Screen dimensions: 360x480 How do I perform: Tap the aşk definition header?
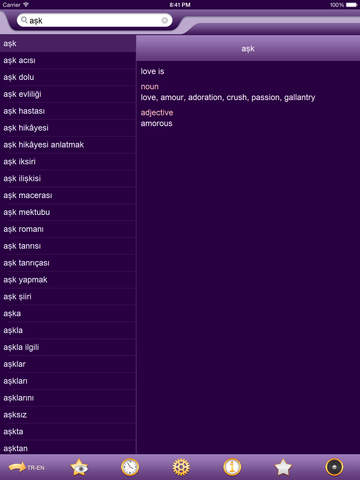pyautogui.click(x=248, y=49)
